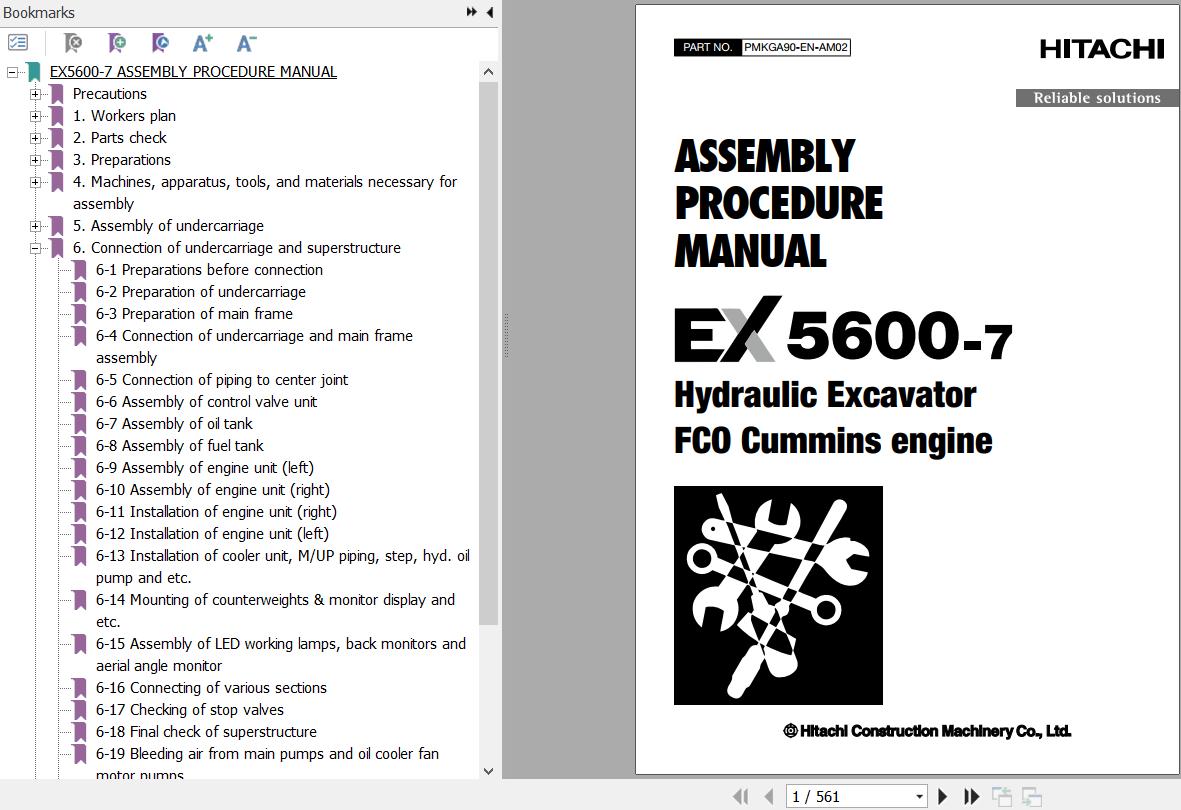This screenshot has height=810, width=1181.
Task: Click bookmark icon beside 6-17 Checking of stop valves
Action: click(x=80, y=710)
